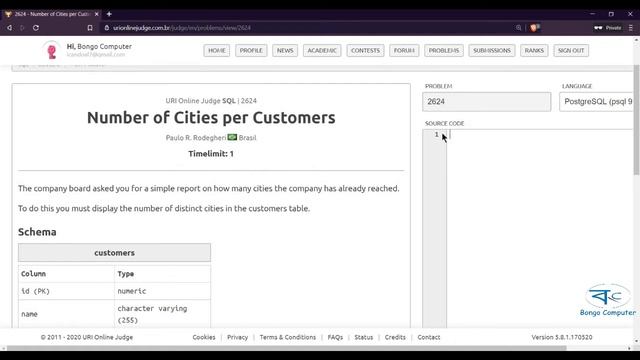640x360 pixels.
Task: Click the zoom magnifier in address bar
Action: point(519,28)
